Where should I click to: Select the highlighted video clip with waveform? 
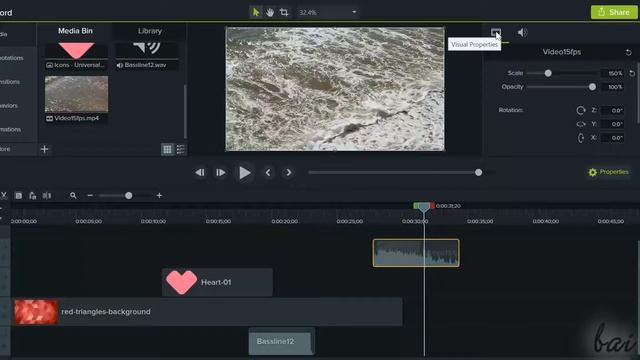click(x=416, y=253)
